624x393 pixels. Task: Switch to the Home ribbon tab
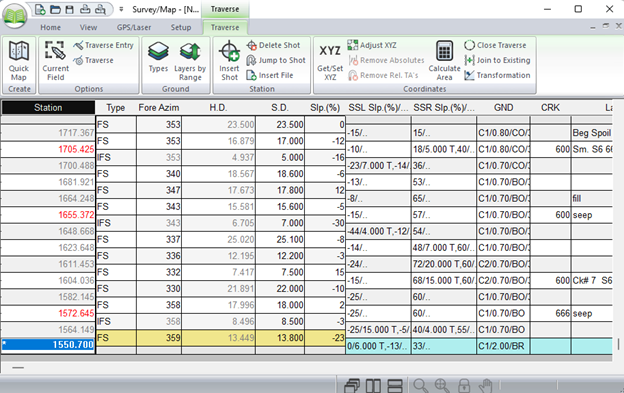click(51, 27)
